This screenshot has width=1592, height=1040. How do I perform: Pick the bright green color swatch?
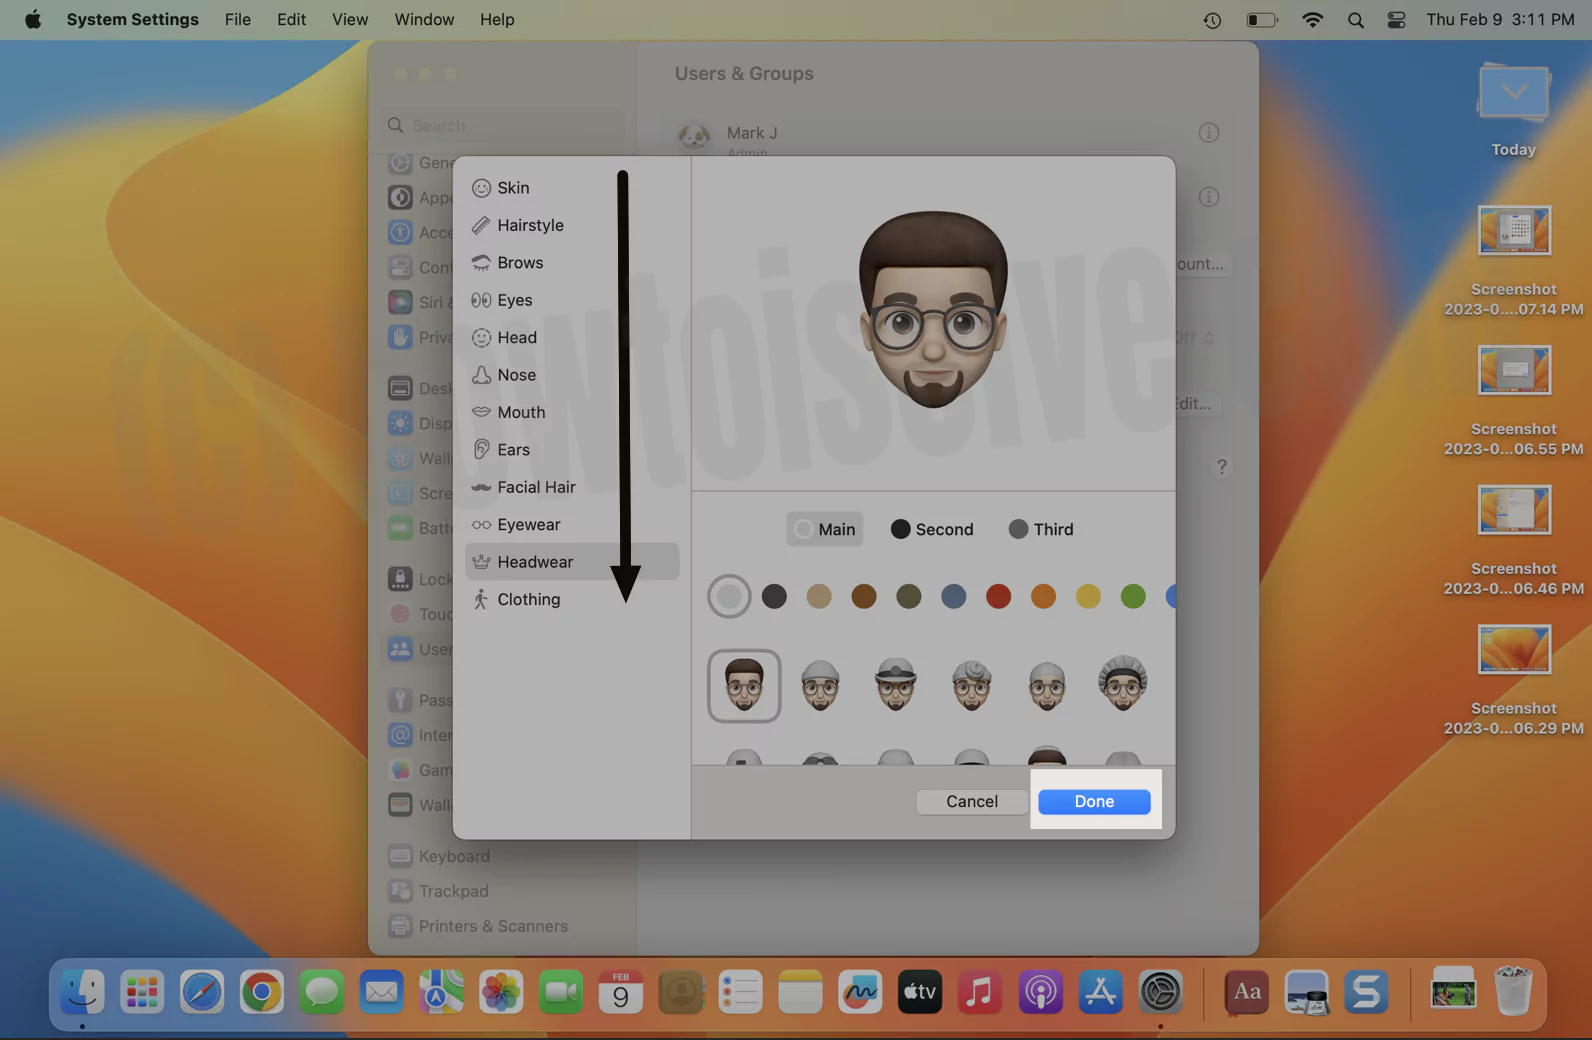[1133, 596]
